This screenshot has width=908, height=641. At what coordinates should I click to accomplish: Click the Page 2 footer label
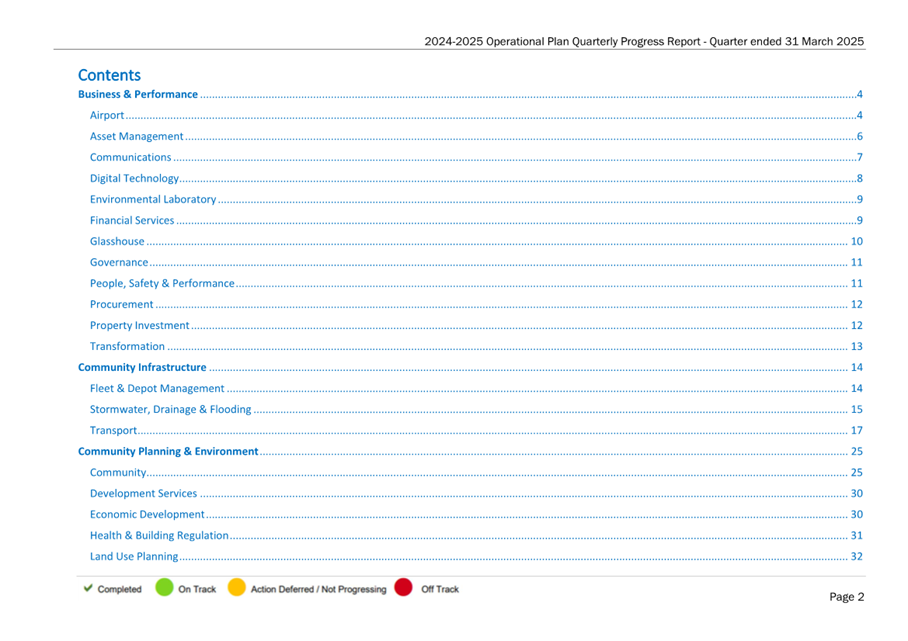pos(847,596)
